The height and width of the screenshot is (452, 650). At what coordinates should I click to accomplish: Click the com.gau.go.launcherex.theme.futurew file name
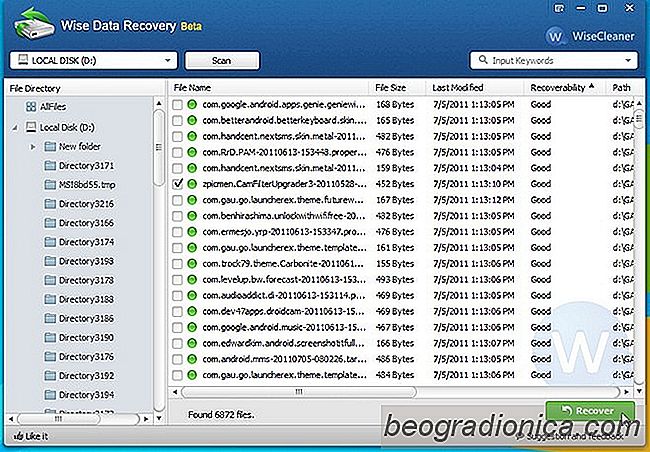click(284, 200)
